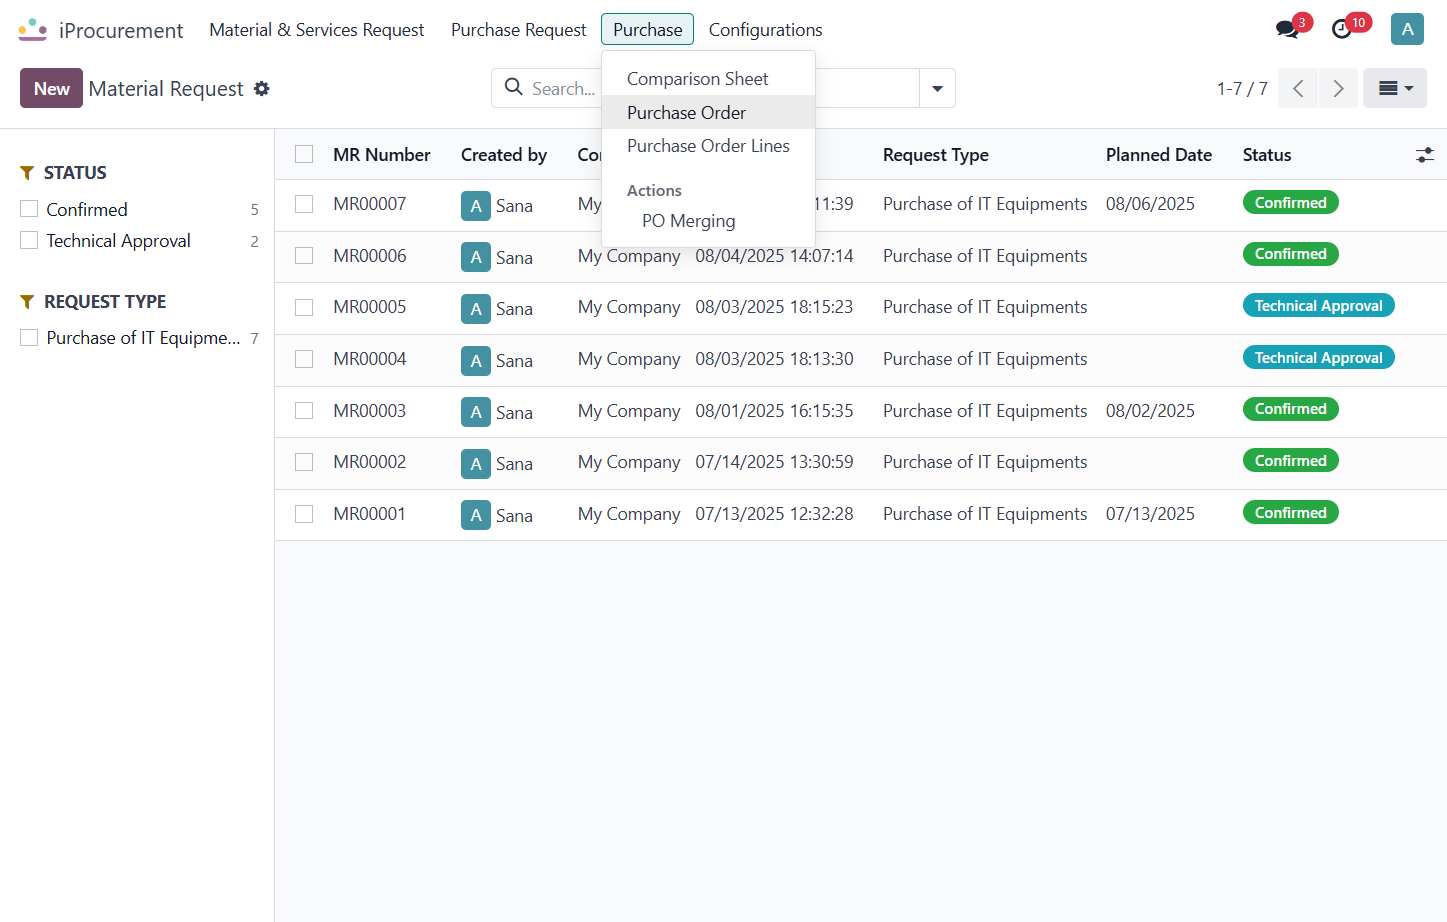Viewport: 1447px width, 922px height.
Task: Open the list view switcher button
Action: (1395, 88)
